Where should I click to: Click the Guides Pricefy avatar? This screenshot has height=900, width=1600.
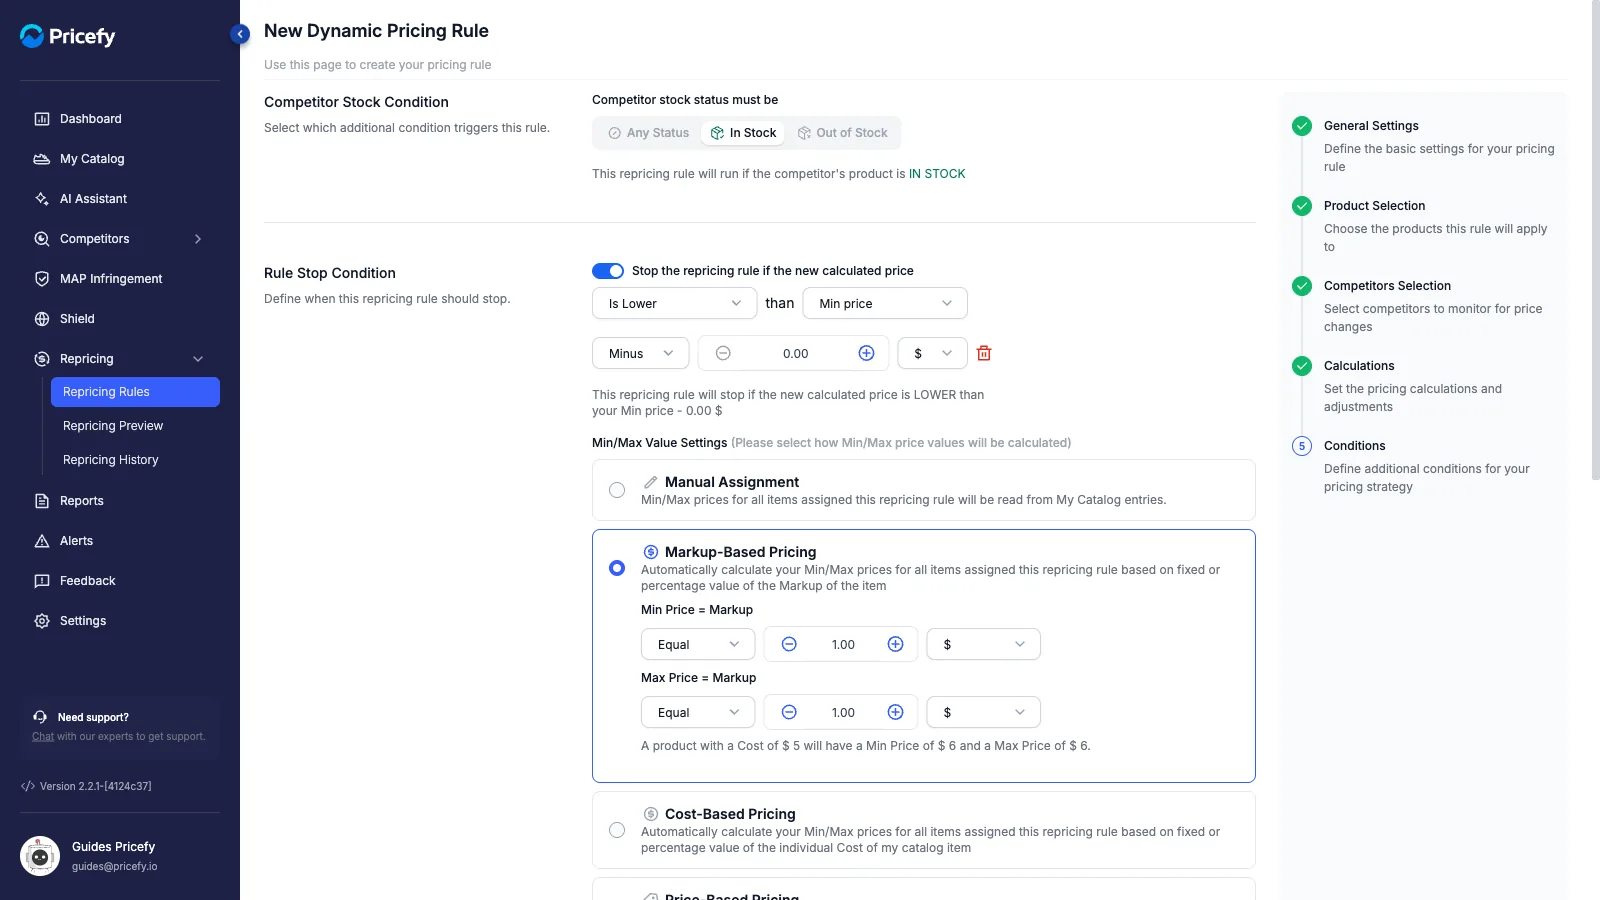coord(40,856)
